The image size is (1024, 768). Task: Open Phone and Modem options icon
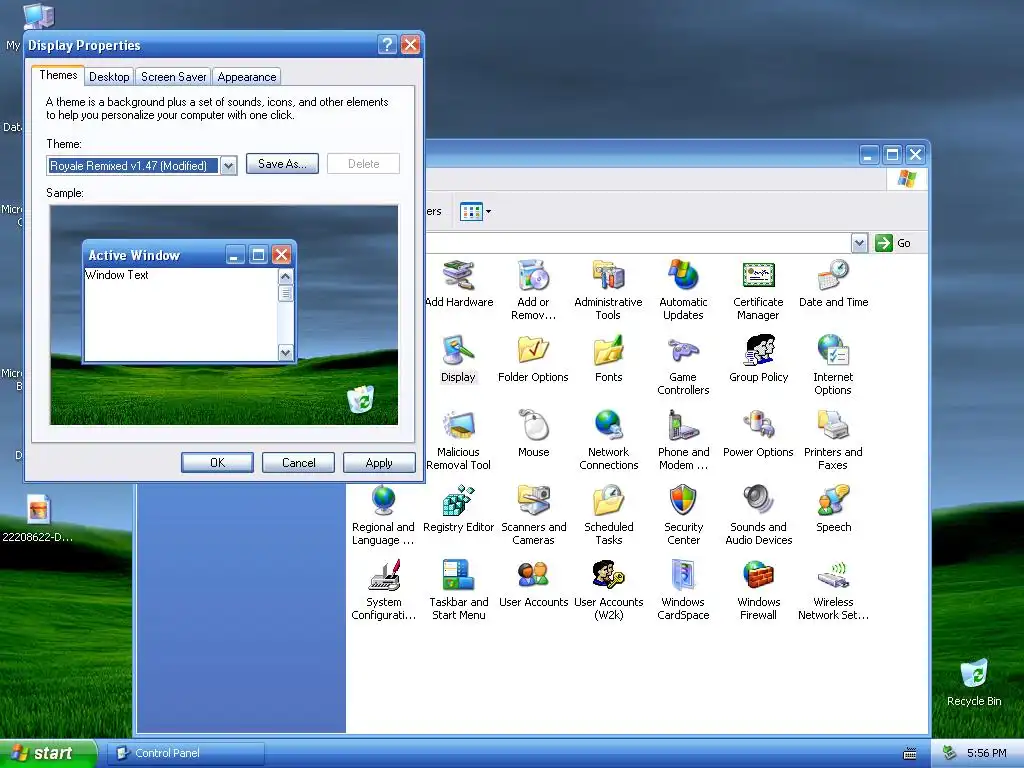tap(683, 440)
